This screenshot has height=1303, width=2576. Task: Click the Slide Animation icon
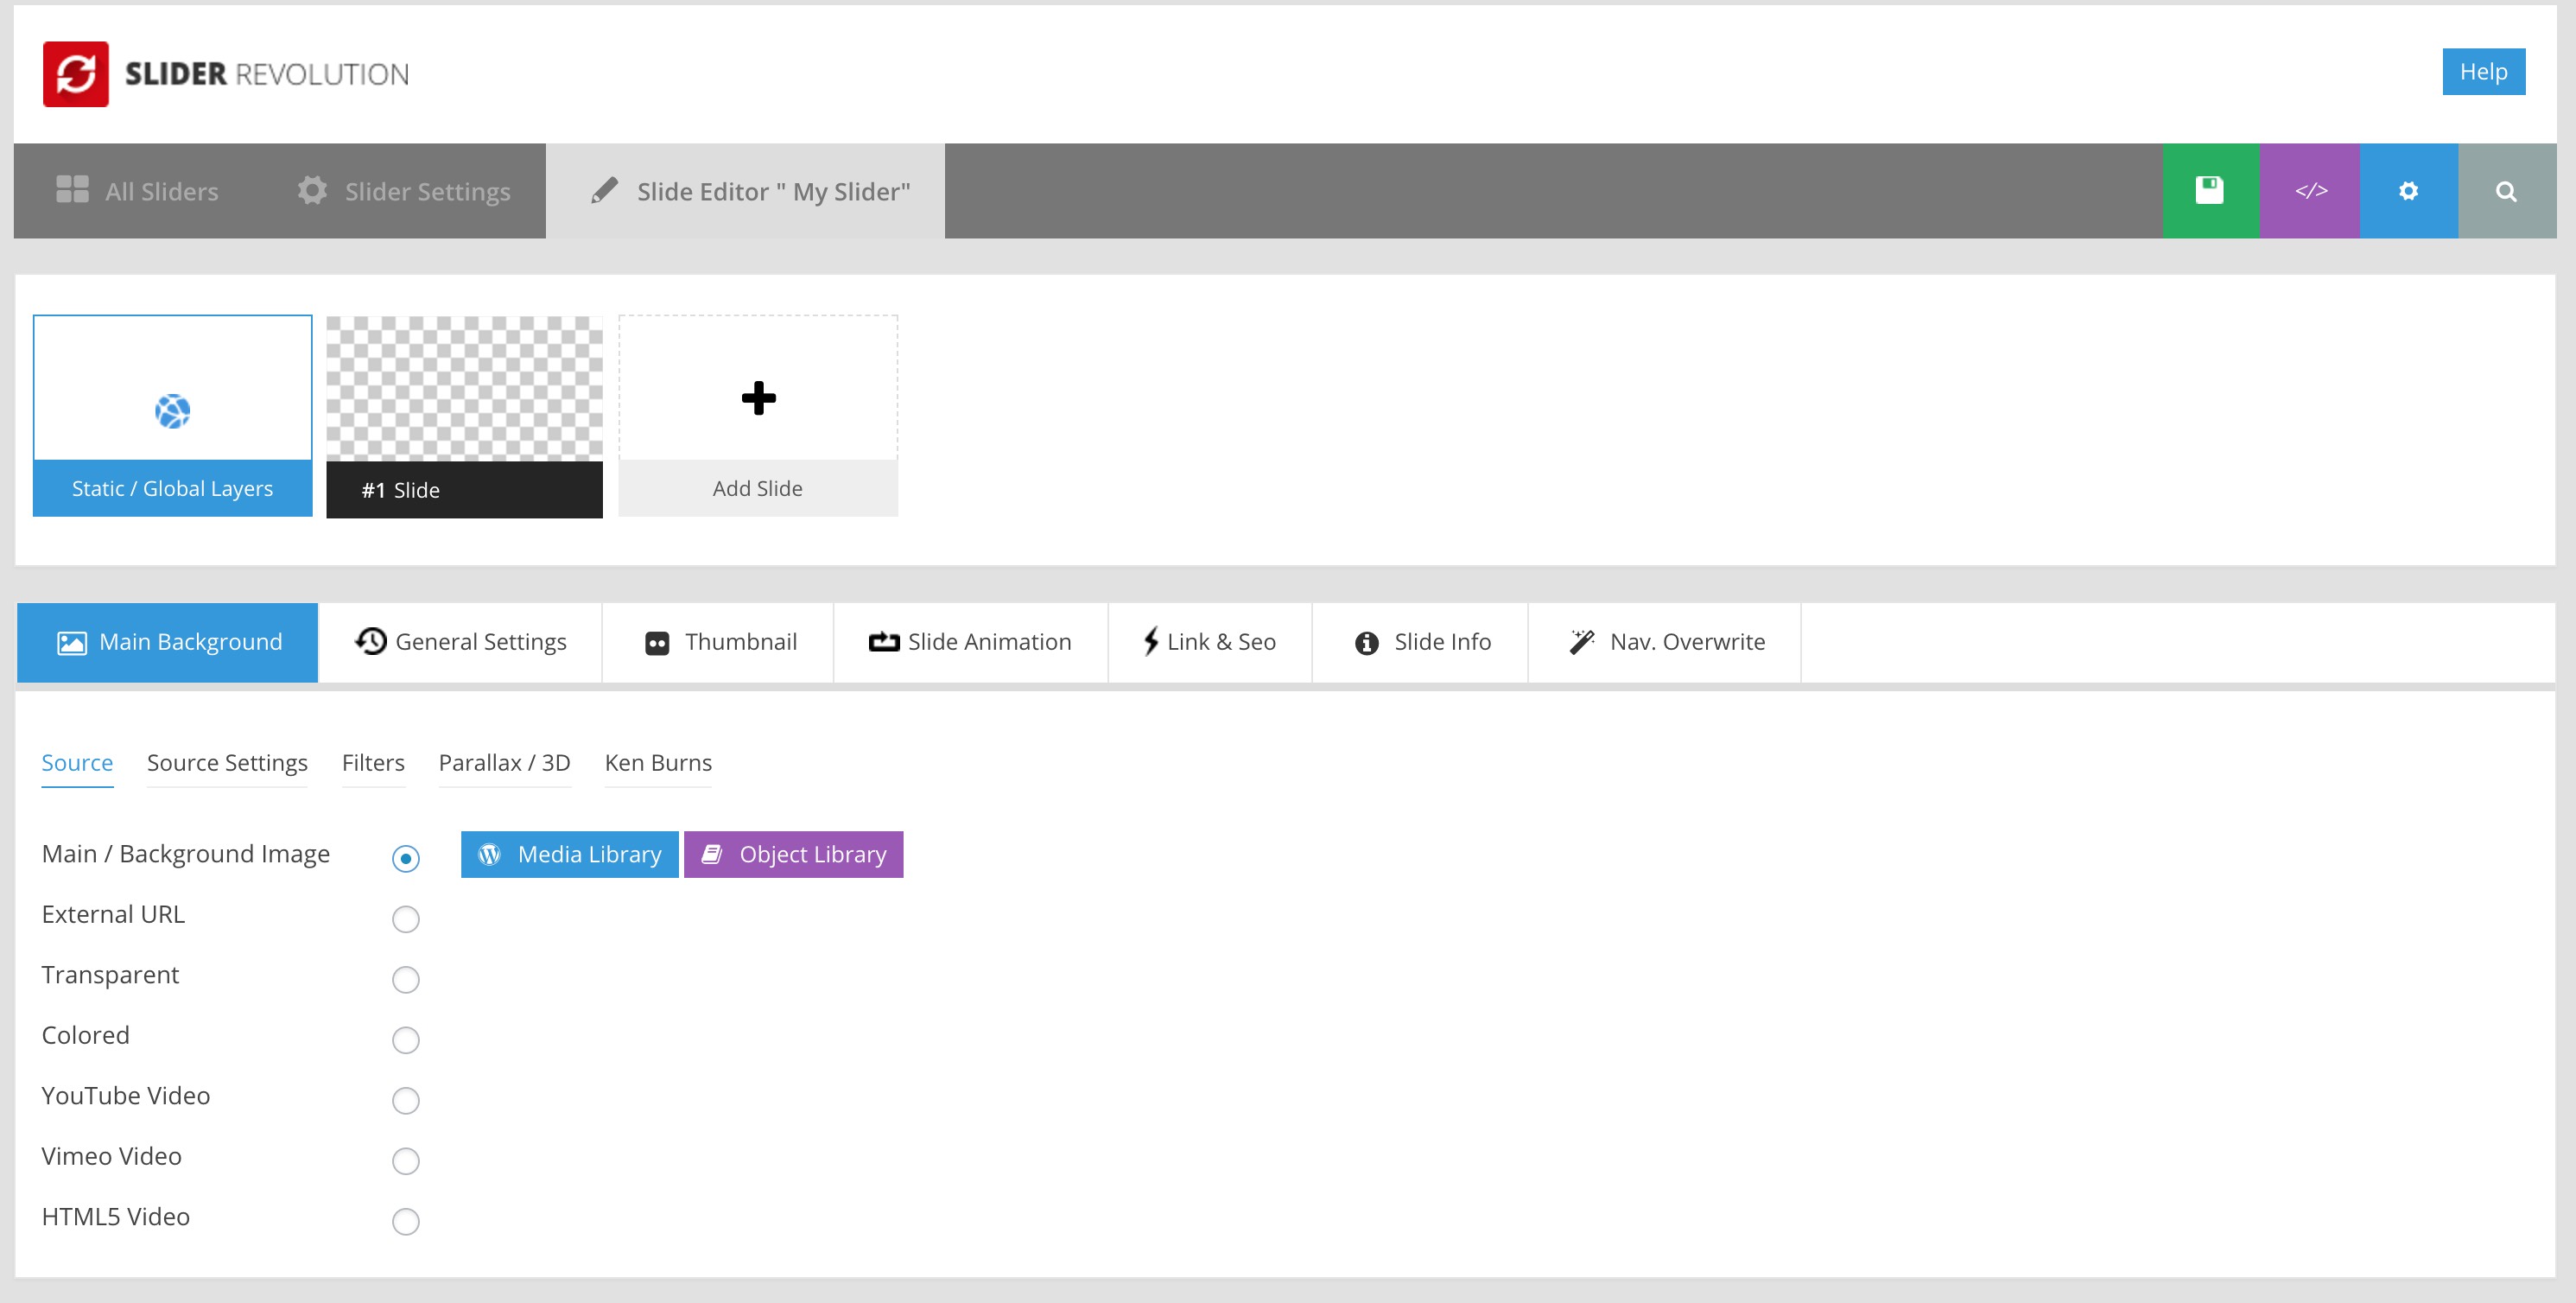(x=884, y=642)
